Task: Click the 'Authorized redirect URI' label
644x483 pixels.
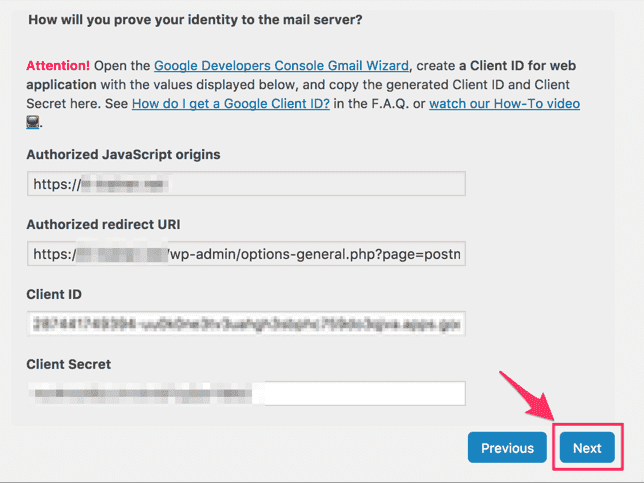Action: tap(103, 225)
